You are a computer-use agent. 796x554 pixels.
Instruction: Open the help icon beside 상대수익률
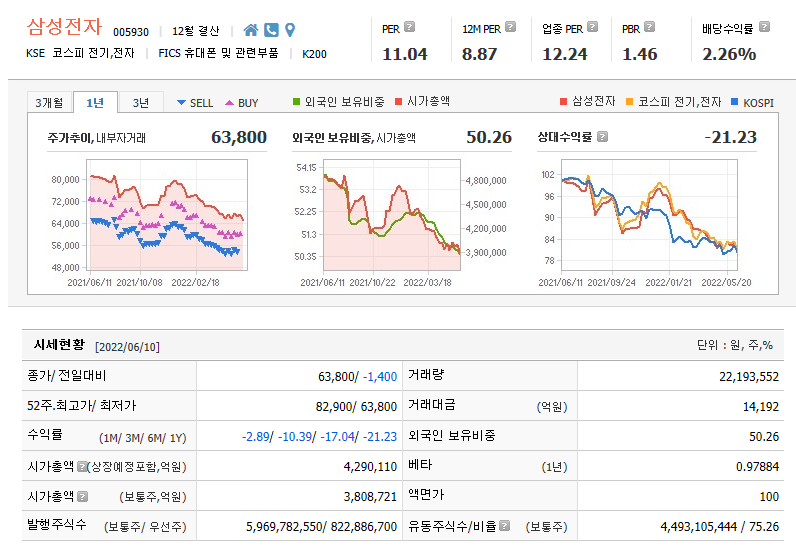[602, 137]
